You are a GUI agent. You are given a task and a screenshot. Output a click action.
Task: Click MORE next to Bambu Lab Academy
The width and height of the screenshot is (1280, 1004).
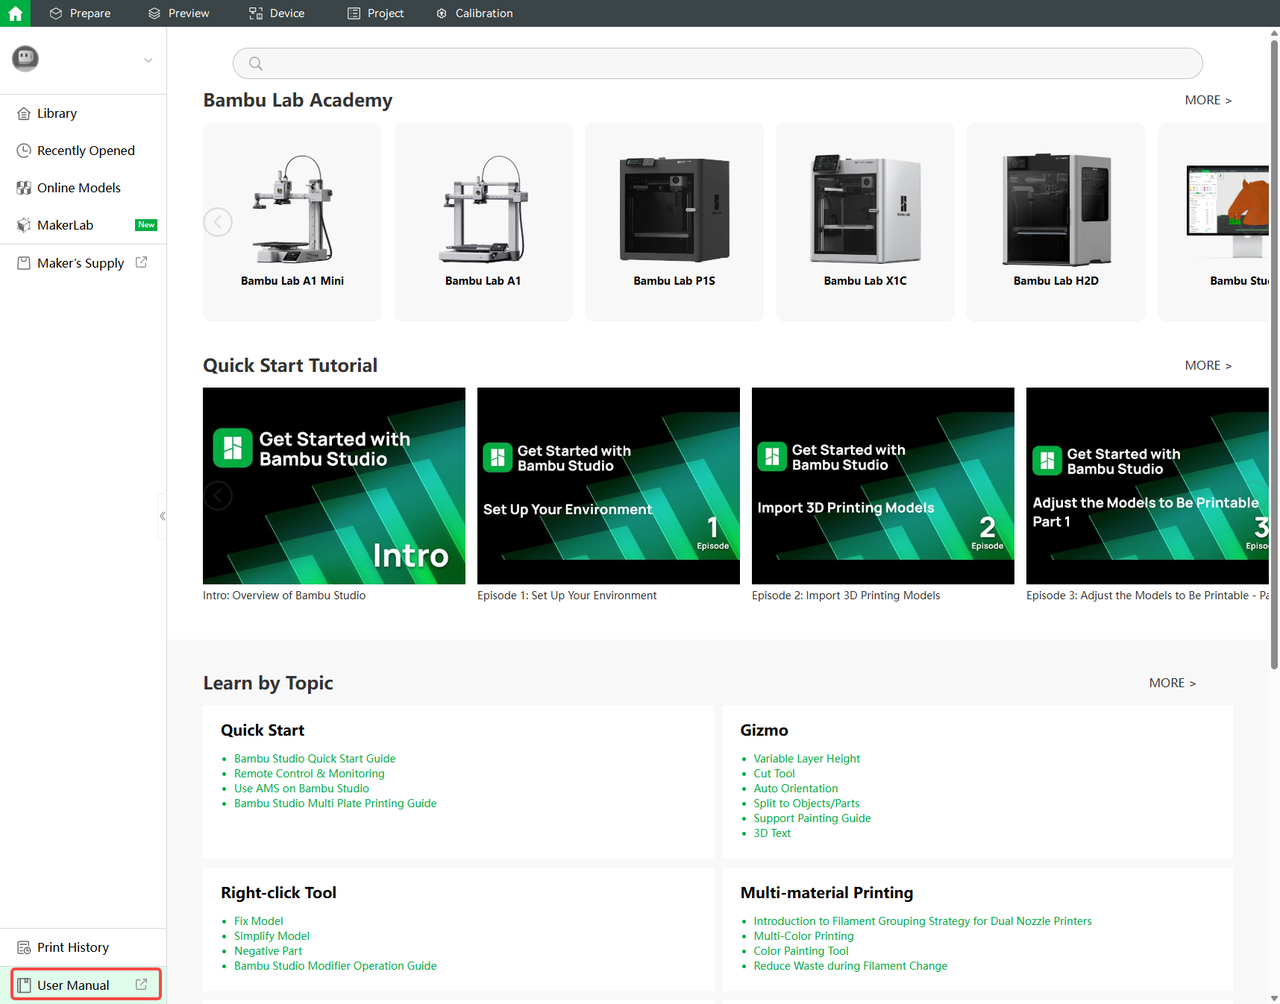tap(1208, 100)
